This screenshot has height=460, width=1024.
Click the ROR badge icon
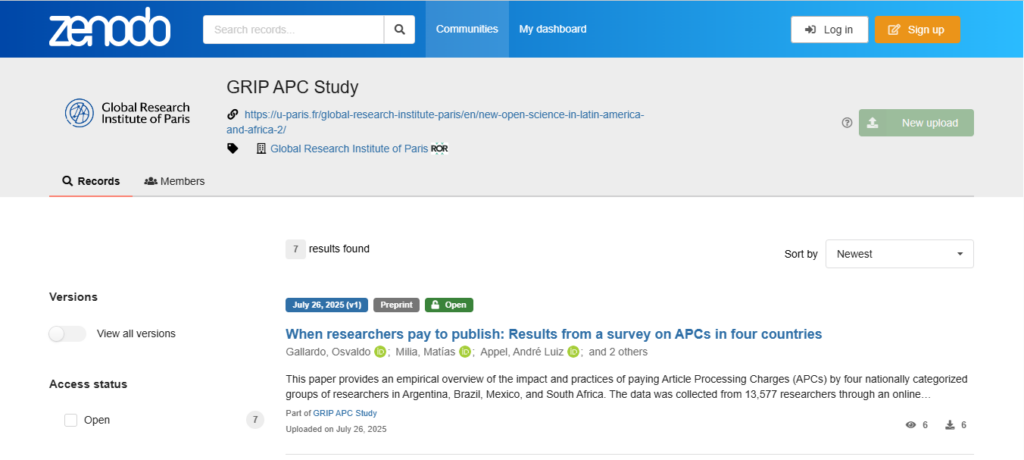pyautogui.click(x=440, y=149)
